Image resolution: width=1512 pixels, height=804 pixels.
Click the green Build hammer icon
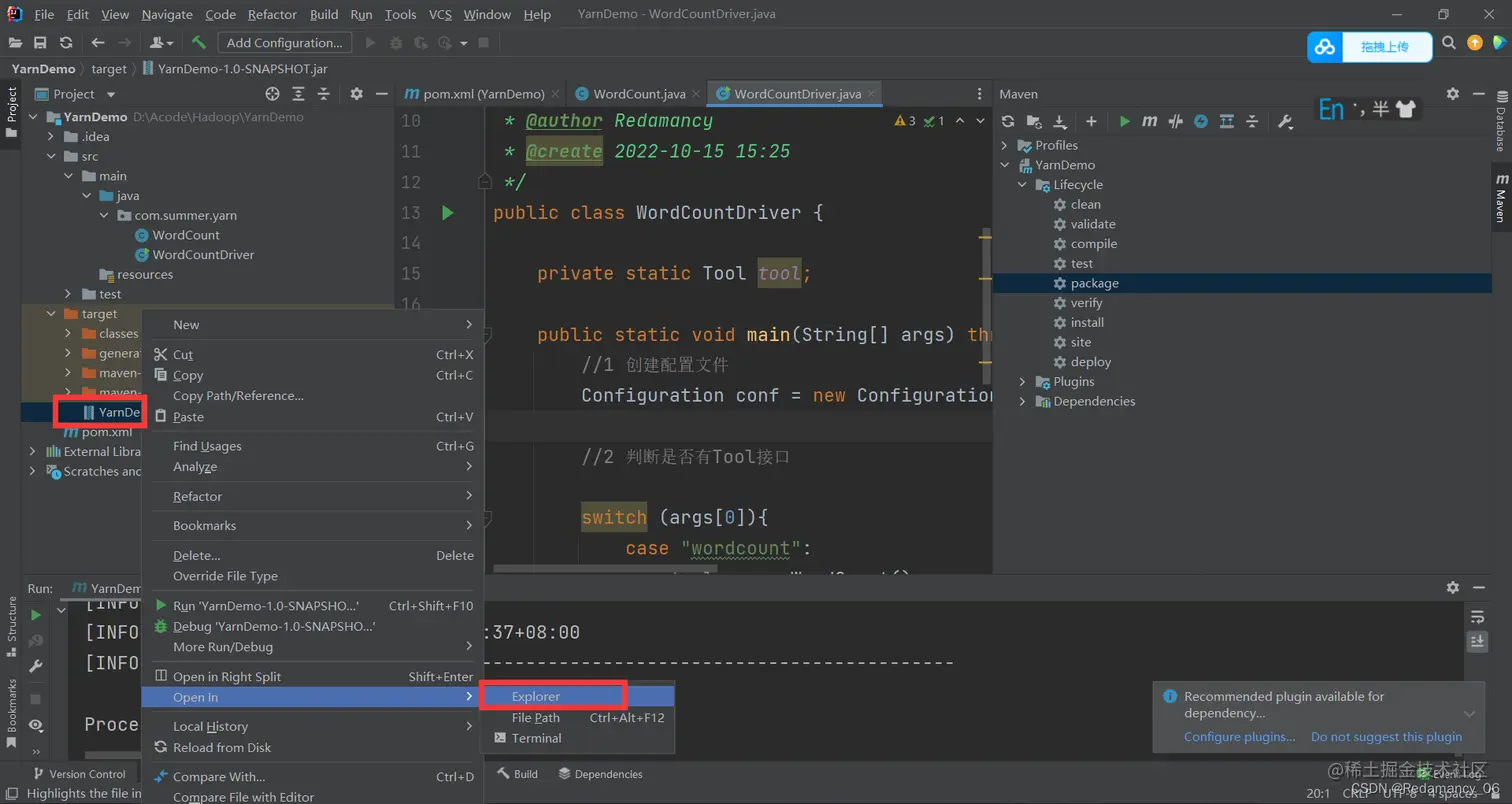[199, 43]
